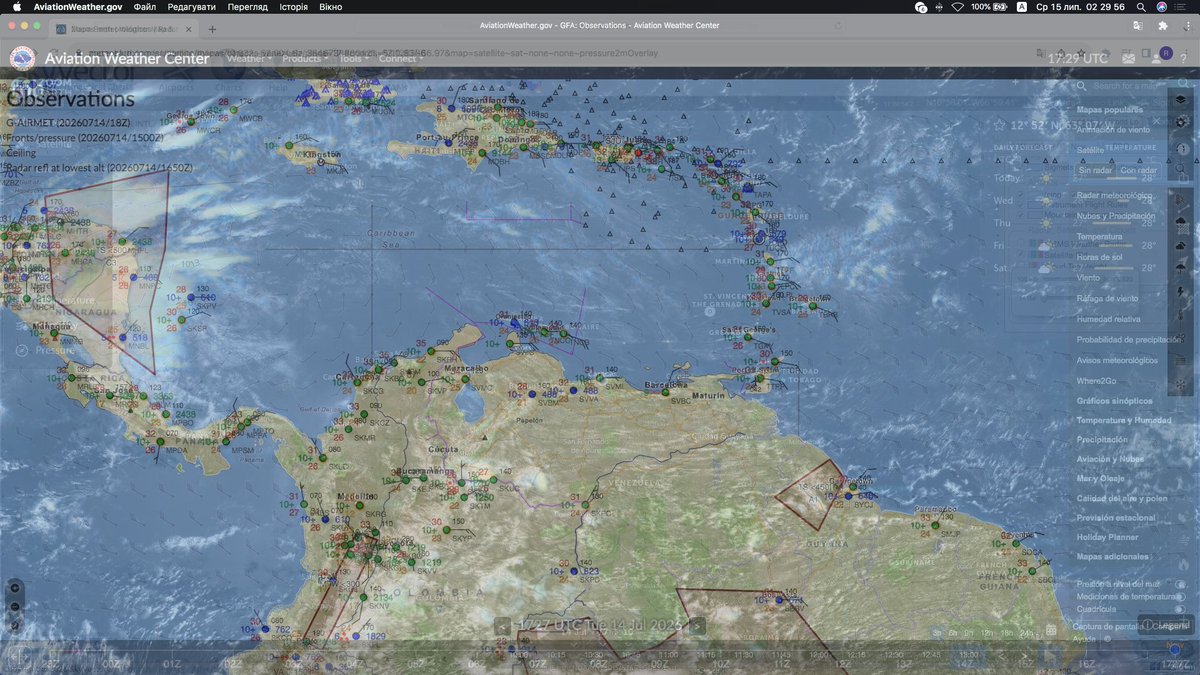Click the user profile avatar icon
Viewport: 1200px width, 675px height.
click(1166, 53)
